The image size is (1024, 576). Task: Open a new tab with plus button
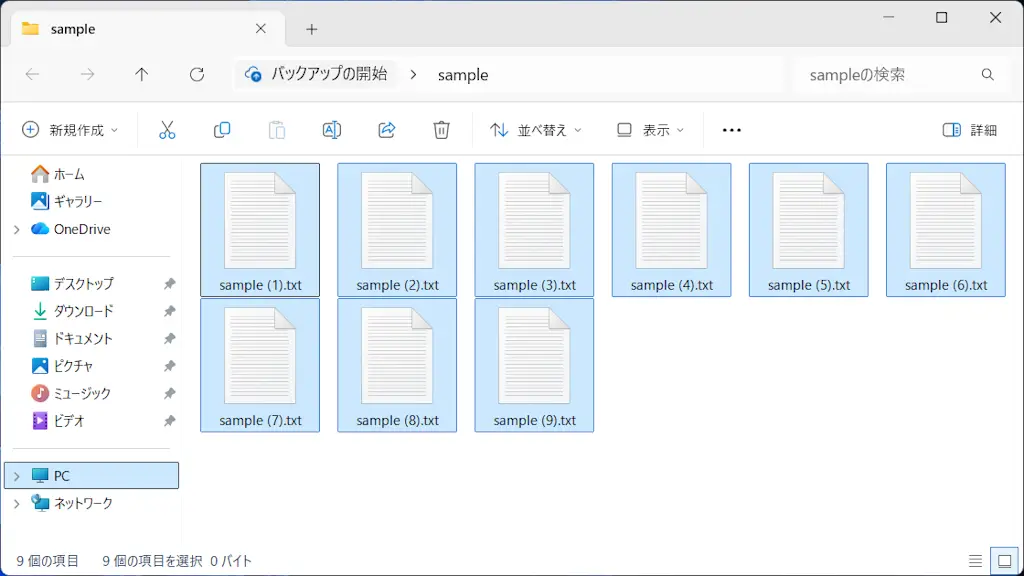(x=311, y=29)
